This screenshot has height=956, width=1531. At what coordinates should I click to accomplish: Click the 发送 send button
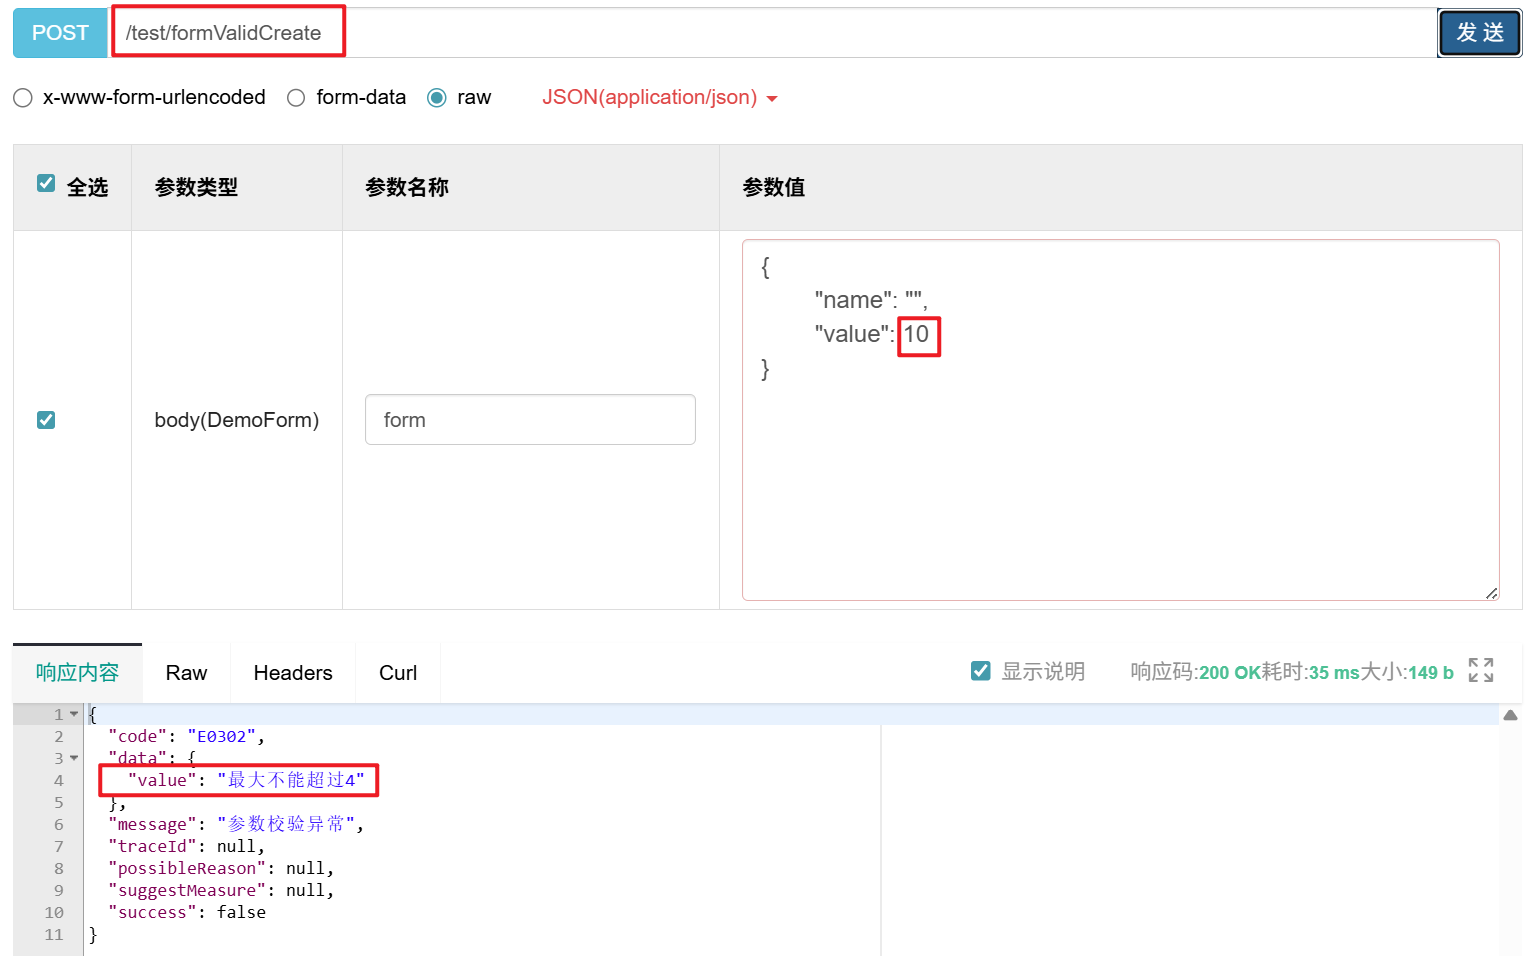pos(1479,32)
